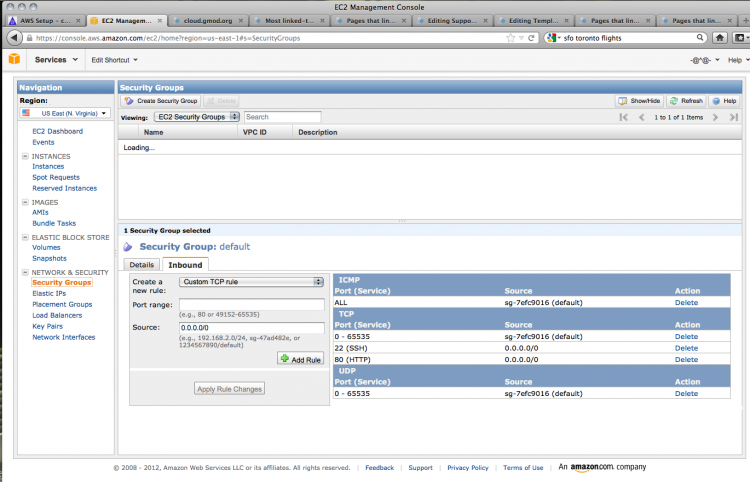The width and height of the screenshot is (750, 482).
Task: Open AMIs navigation link
Action: 40,212
